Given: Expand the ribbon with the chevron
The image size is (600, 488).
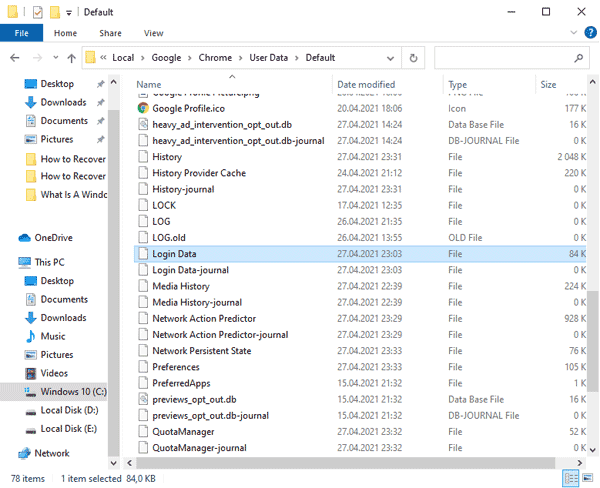Looking at the screenshot, I should [x=573, y=33].
